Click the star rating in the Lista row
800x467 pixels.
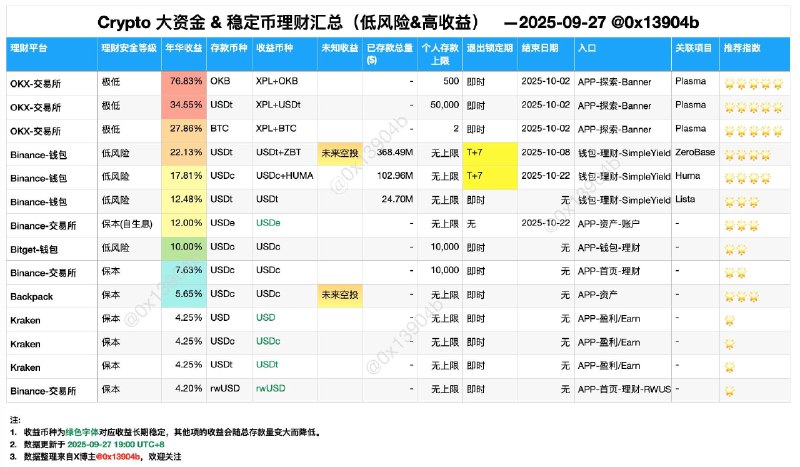[741, 203]
